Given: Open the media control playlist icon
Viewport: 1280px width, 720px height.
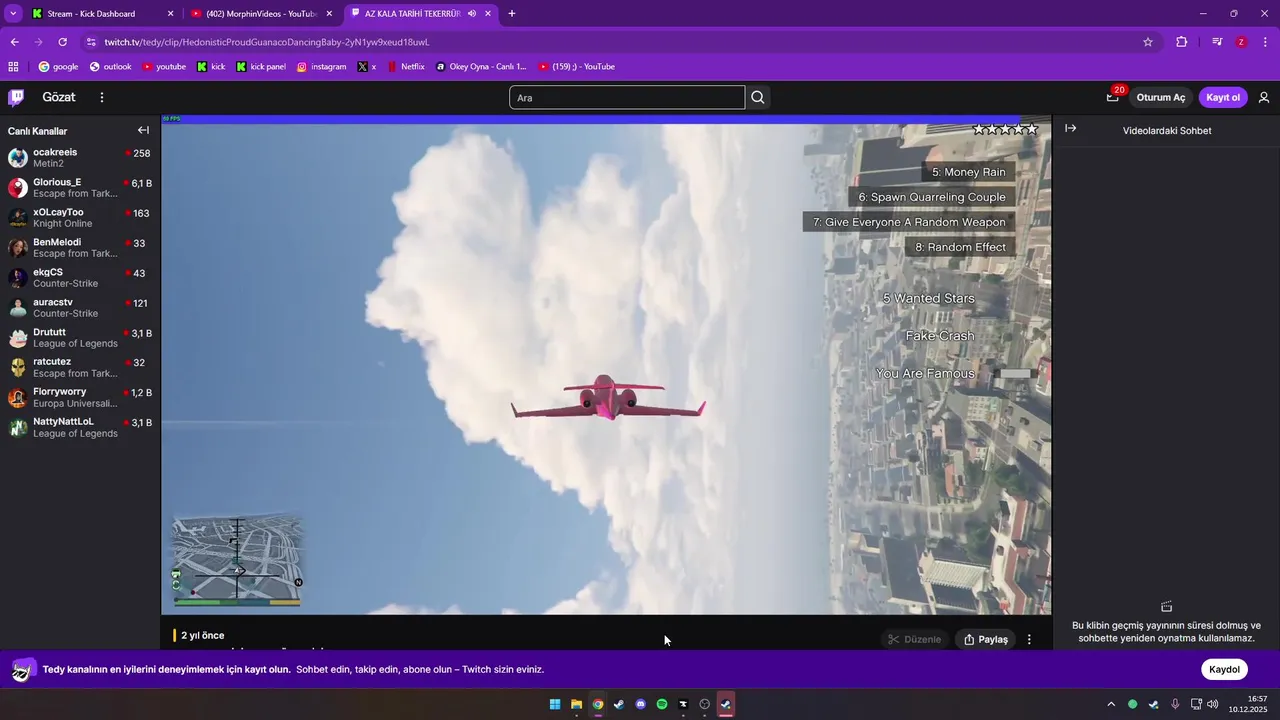Looking at the screenshot, I should click(1217, 42).
